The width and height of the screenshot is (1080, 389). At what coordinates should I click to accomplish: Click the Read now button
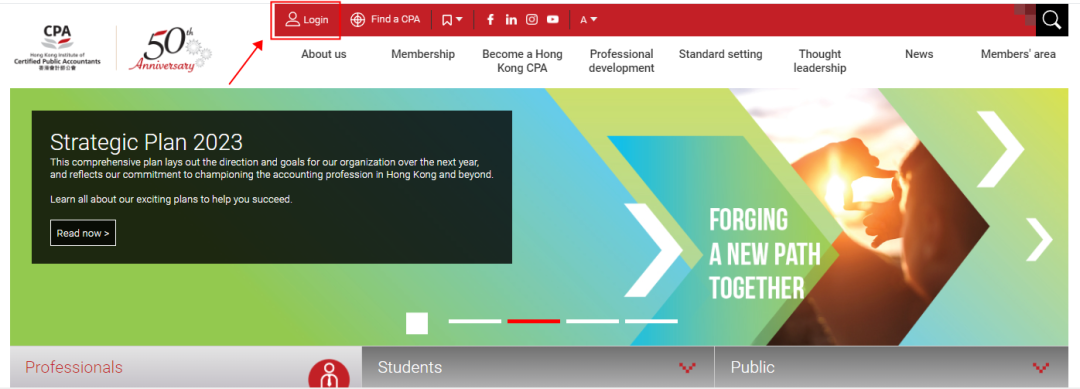pyautogui.click(x=83, y=233)
